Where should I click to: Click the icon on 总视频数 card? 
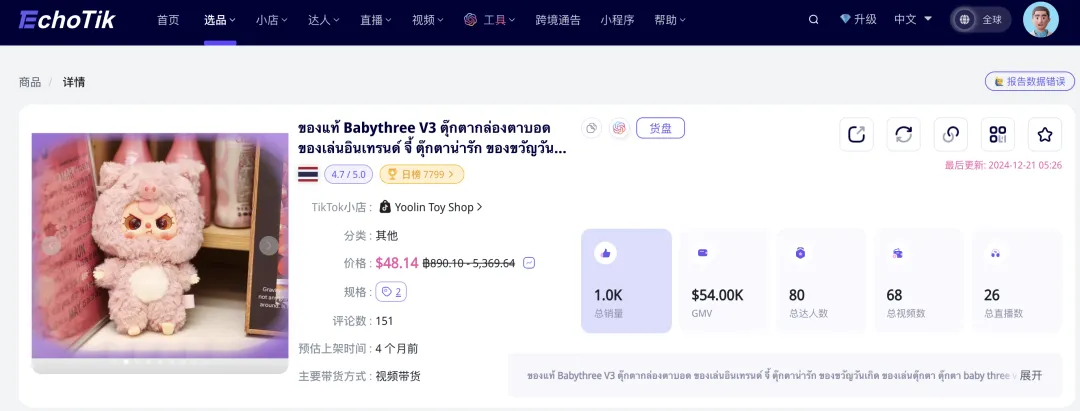point(897,253)
